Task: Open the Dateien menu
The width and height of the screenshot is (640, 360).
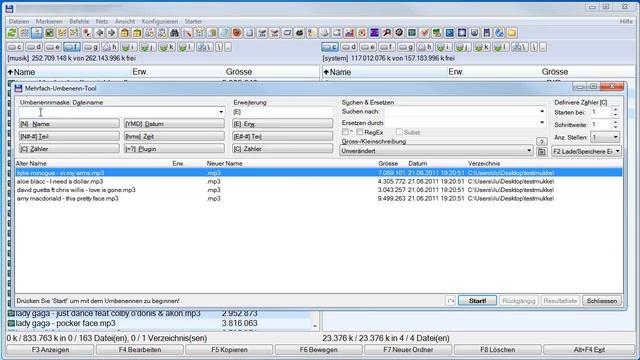Action: 19,21
